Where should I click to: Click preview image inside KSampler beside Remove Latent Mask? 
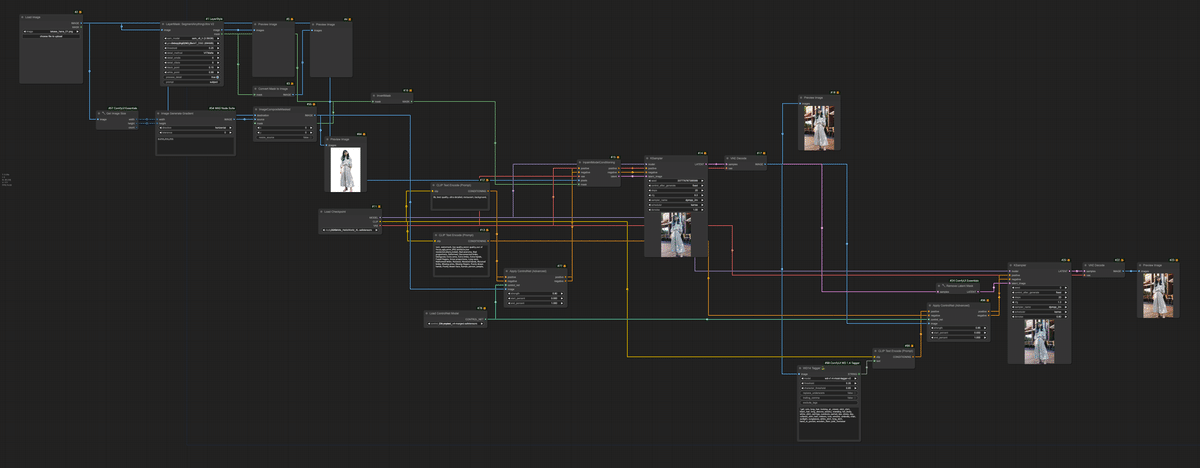click(x=1039, y=341)
